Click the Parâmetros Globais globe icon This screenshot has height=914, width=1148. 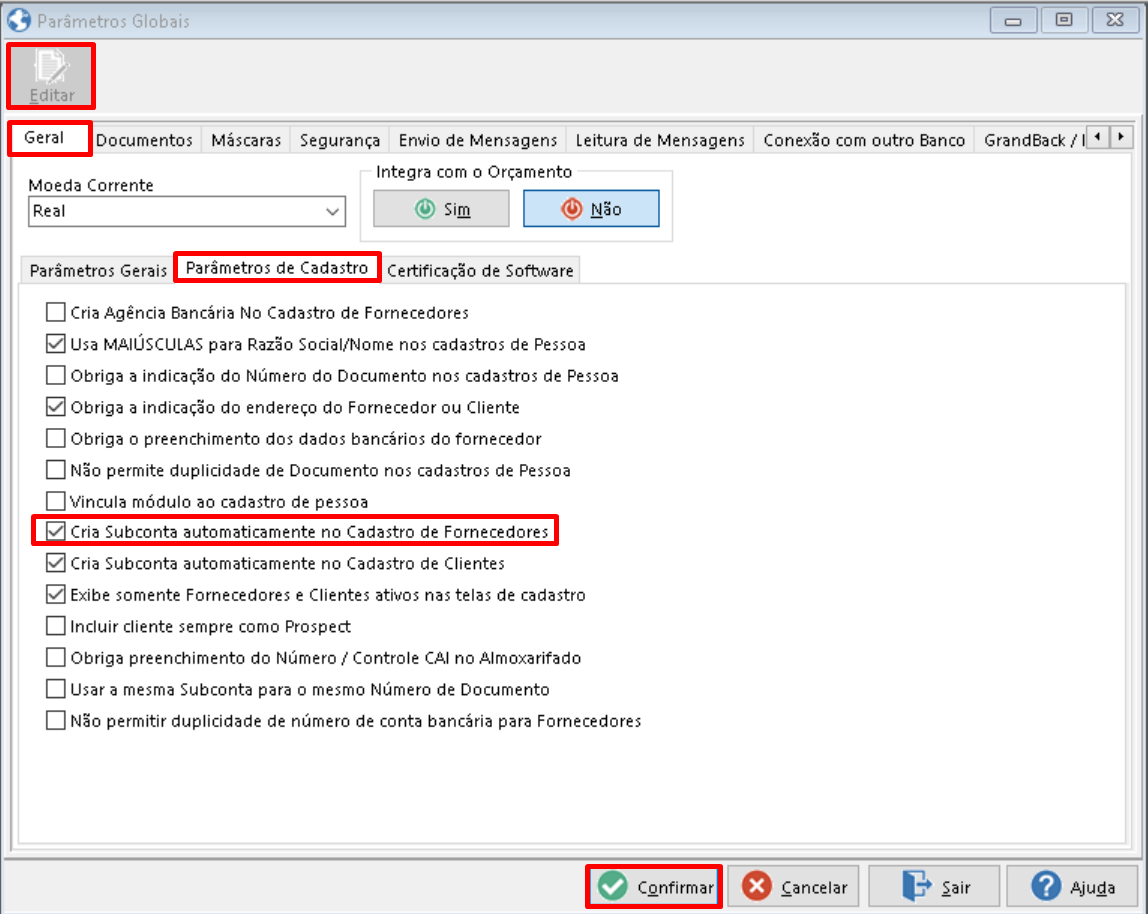[x=19, y=20]
